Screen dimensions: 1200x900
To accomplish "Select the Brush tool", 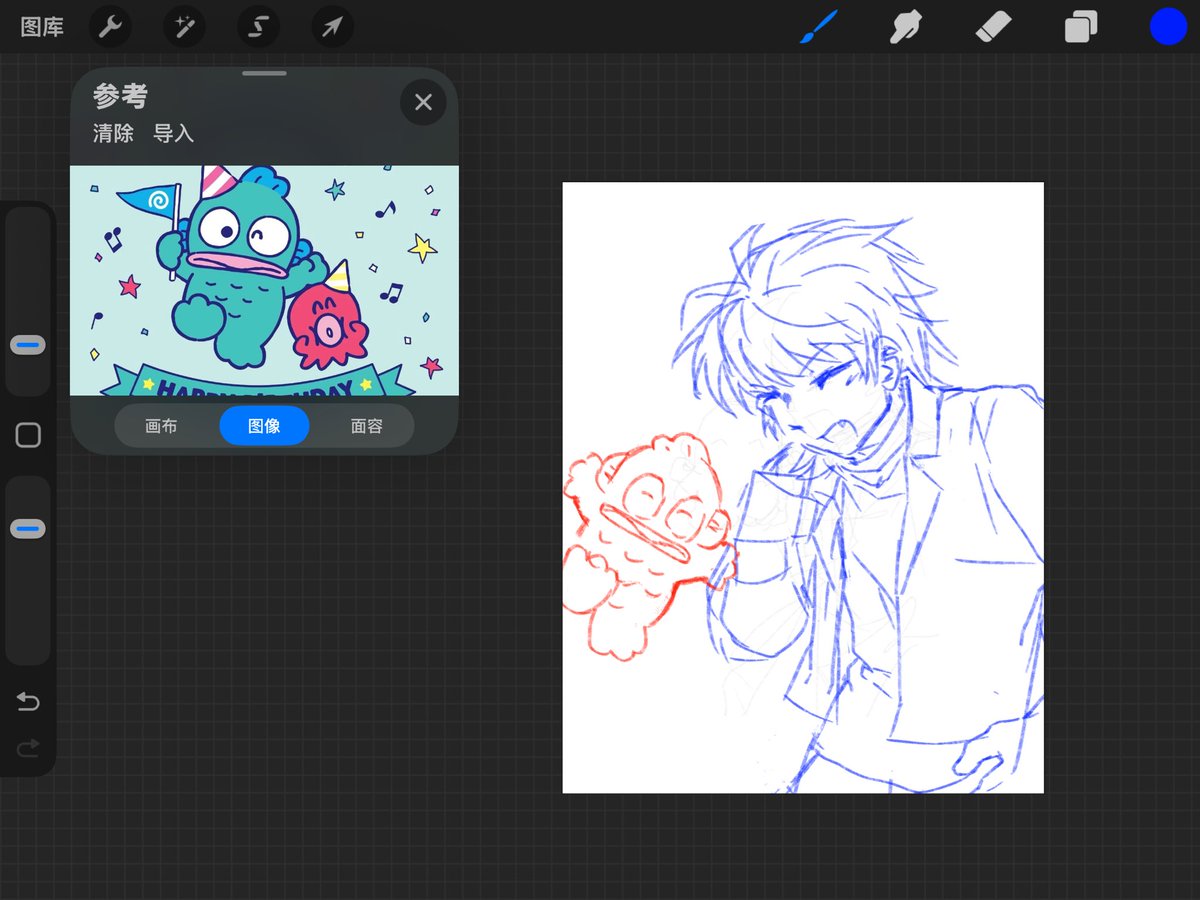I will pyautogui.click(x=818, y=27).
